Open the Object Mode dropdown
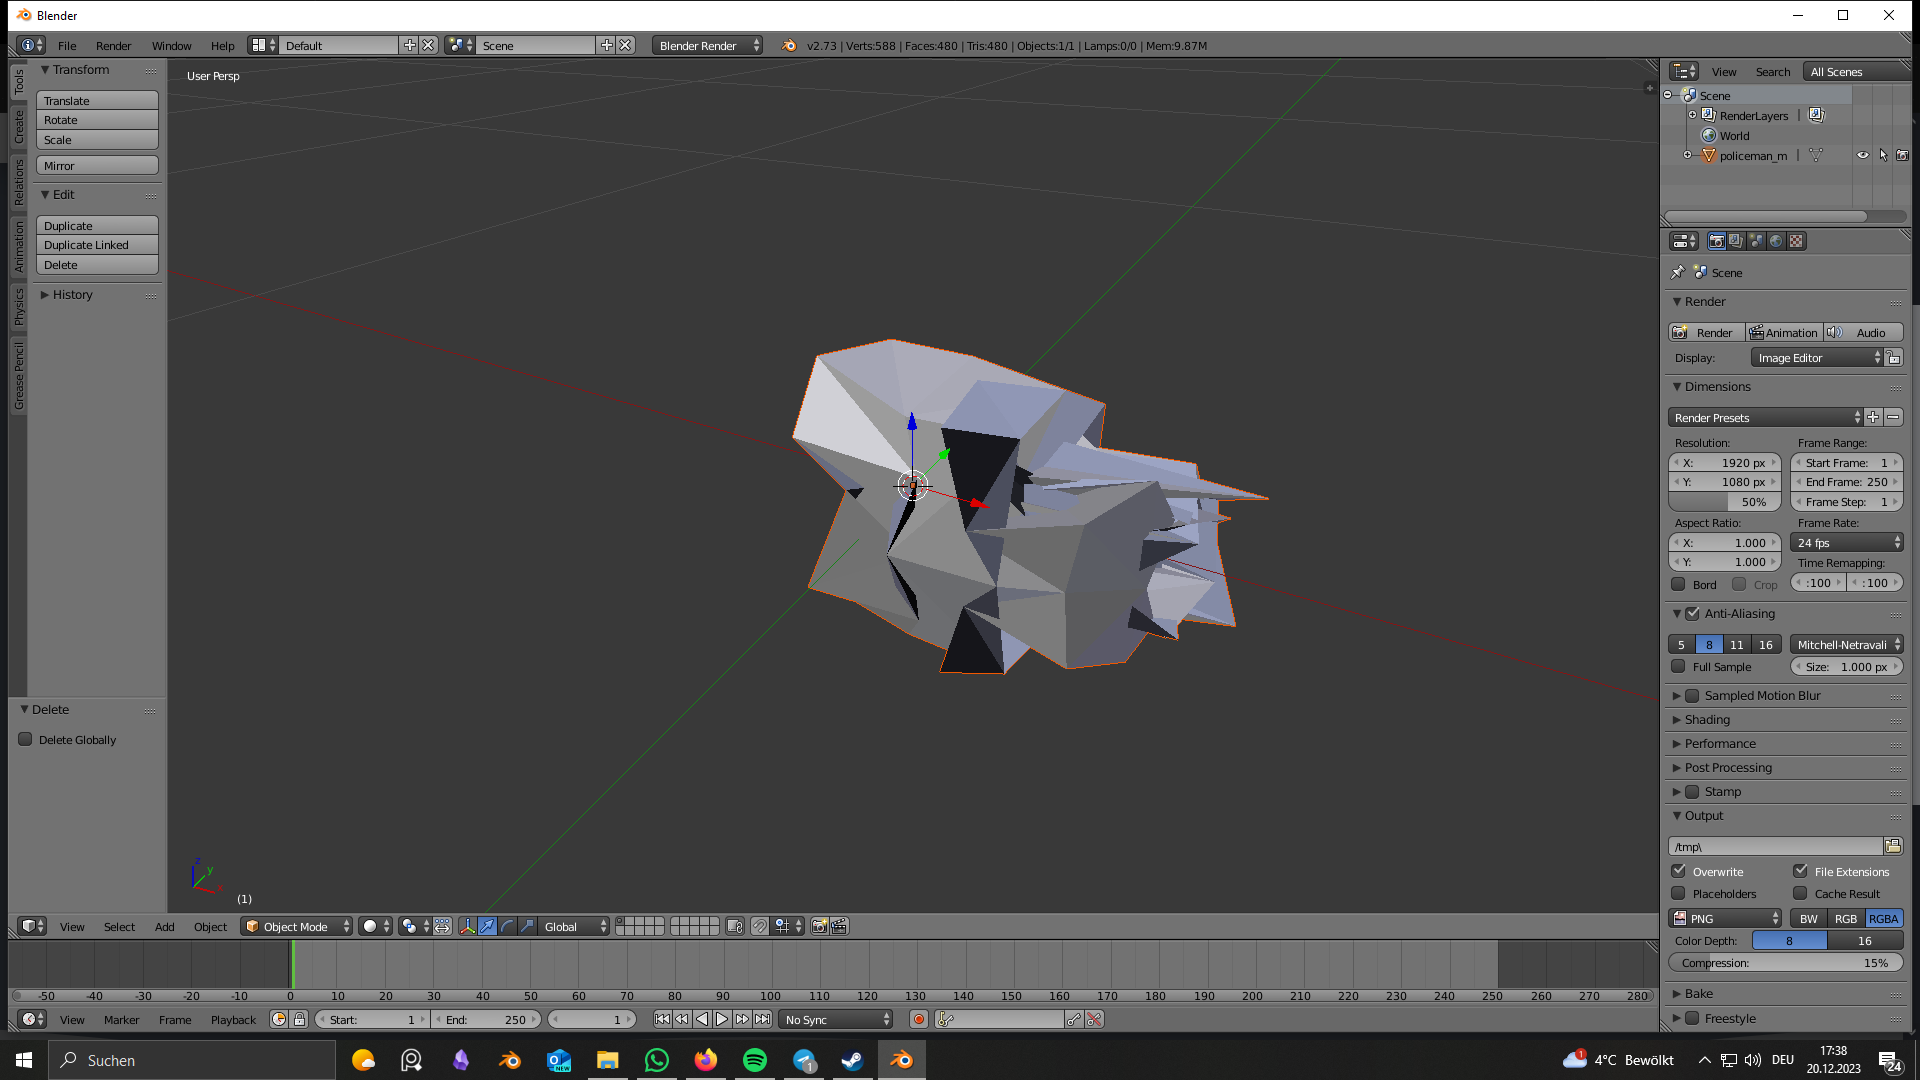This screenshot has width=1920, height=1080. tap(297, 927)
